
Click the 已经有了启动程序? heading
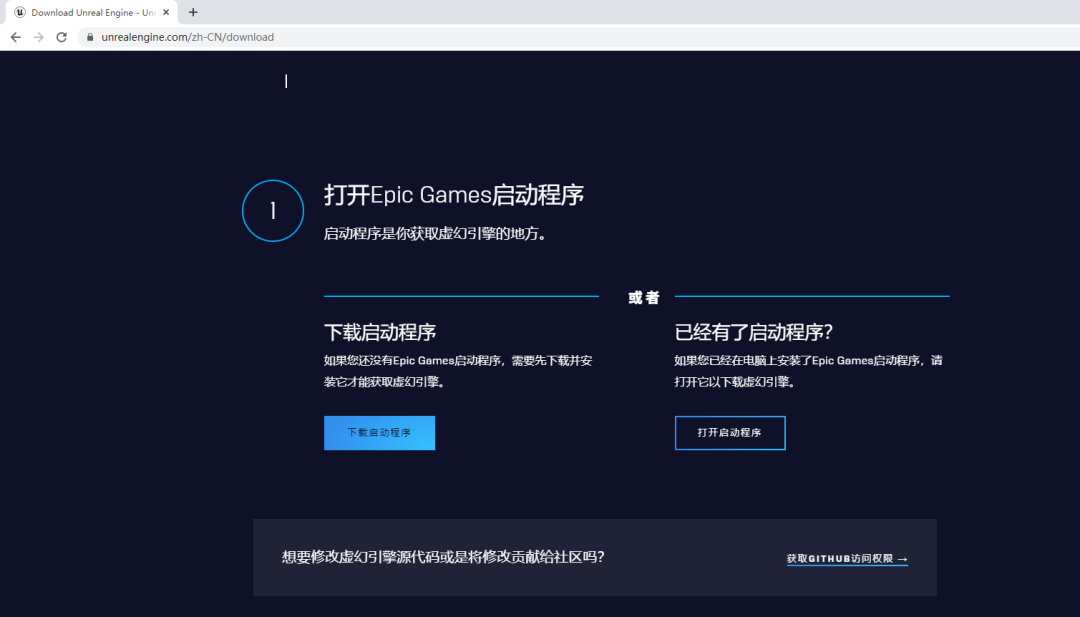tap(754, 333)
